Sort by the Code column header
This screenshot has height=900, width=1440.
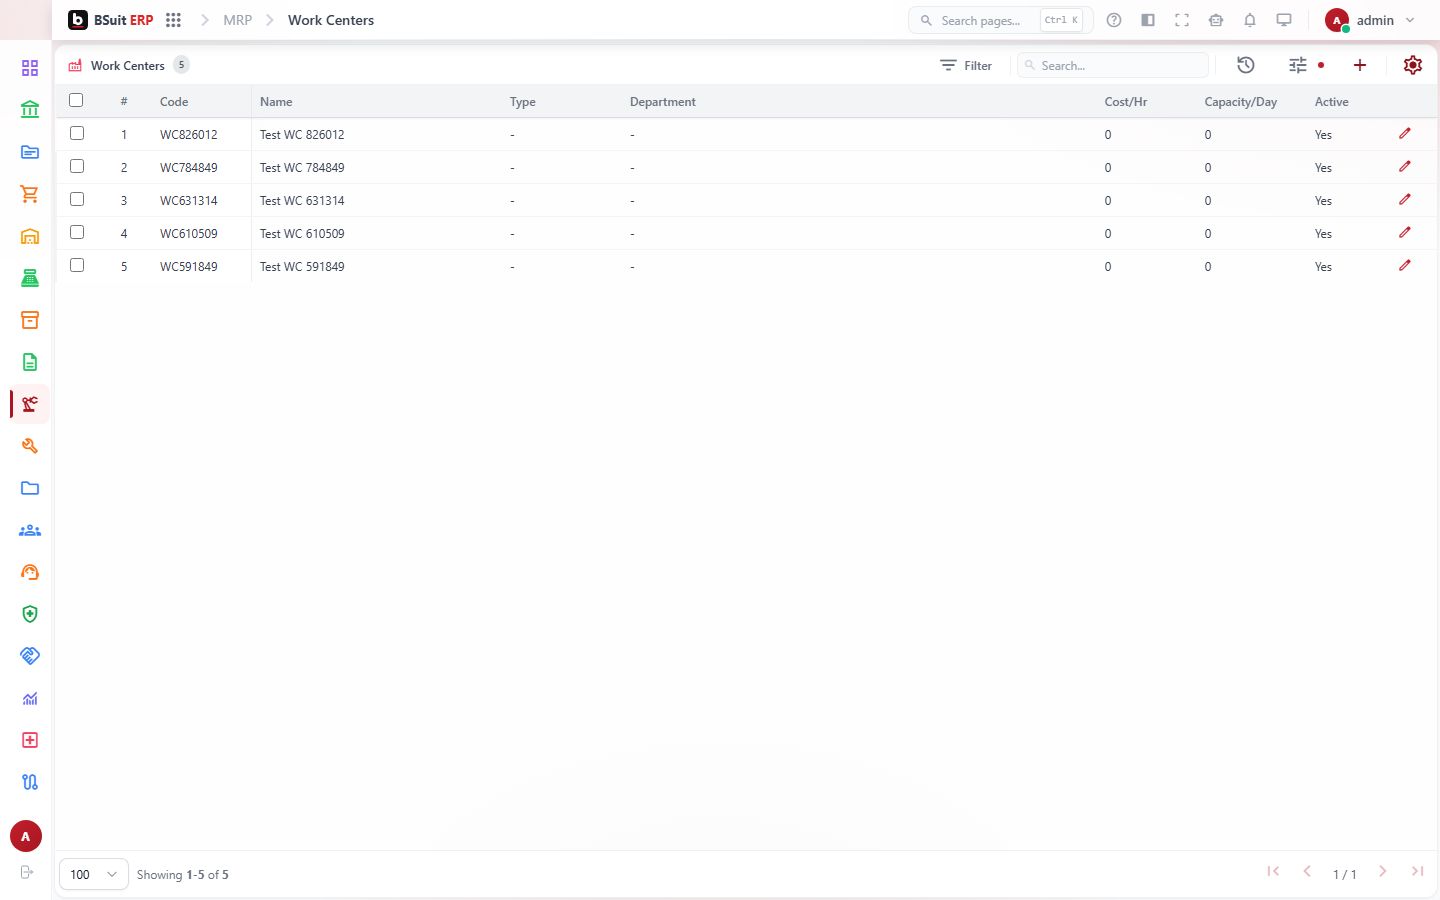(174, 102)
